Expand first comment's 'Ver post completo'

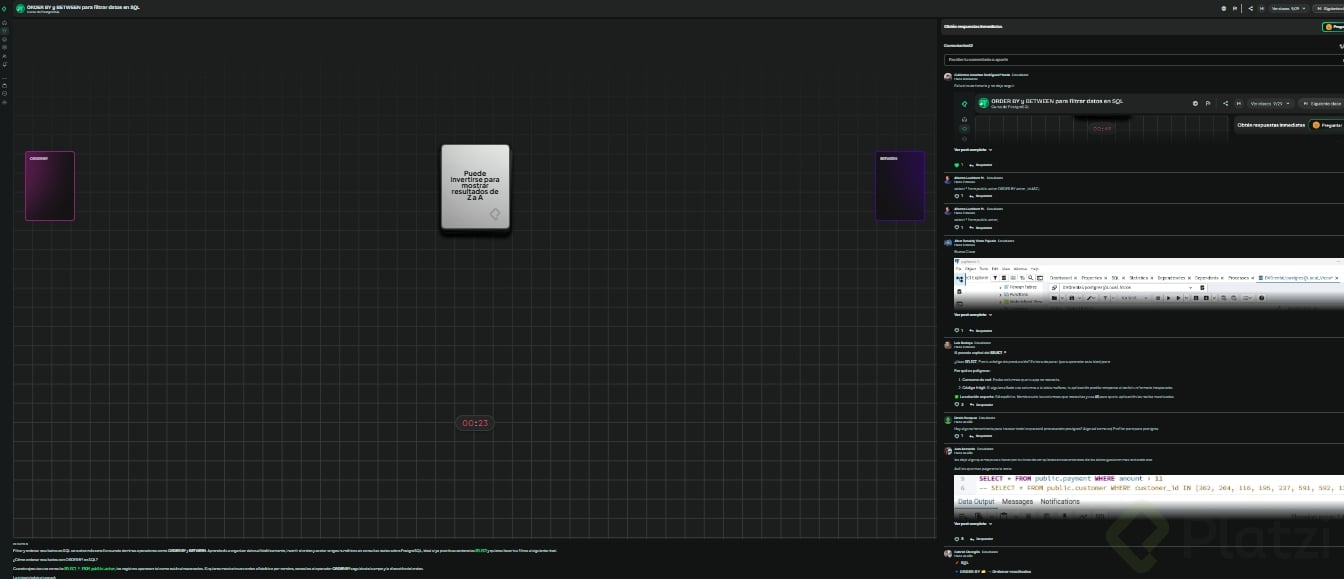(x=973, y=149)
